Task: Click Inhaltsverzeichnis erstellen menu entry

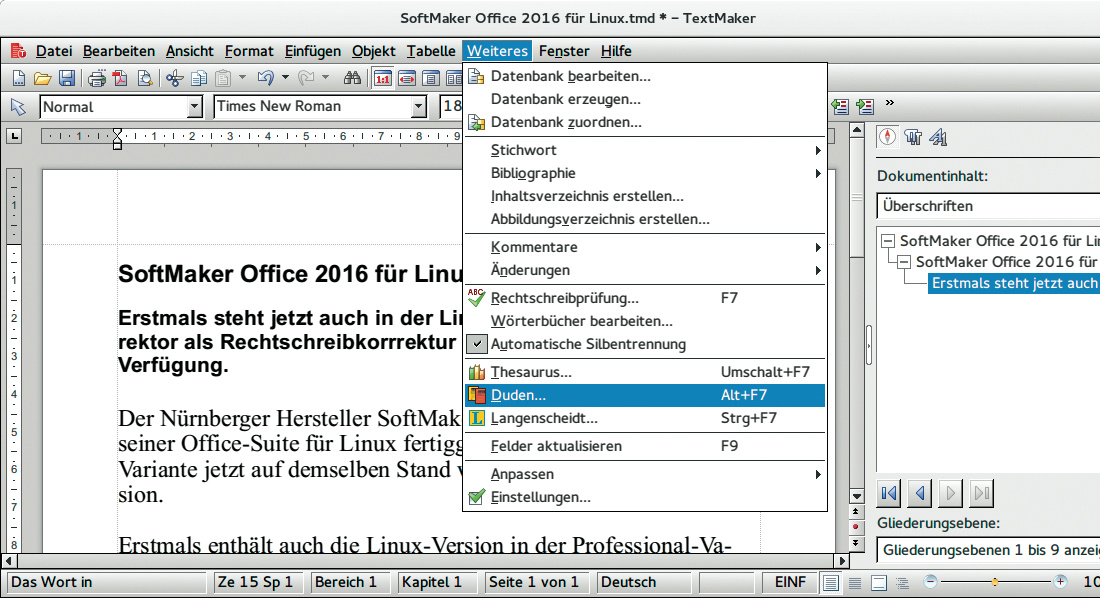Action: tap(587, 196)
